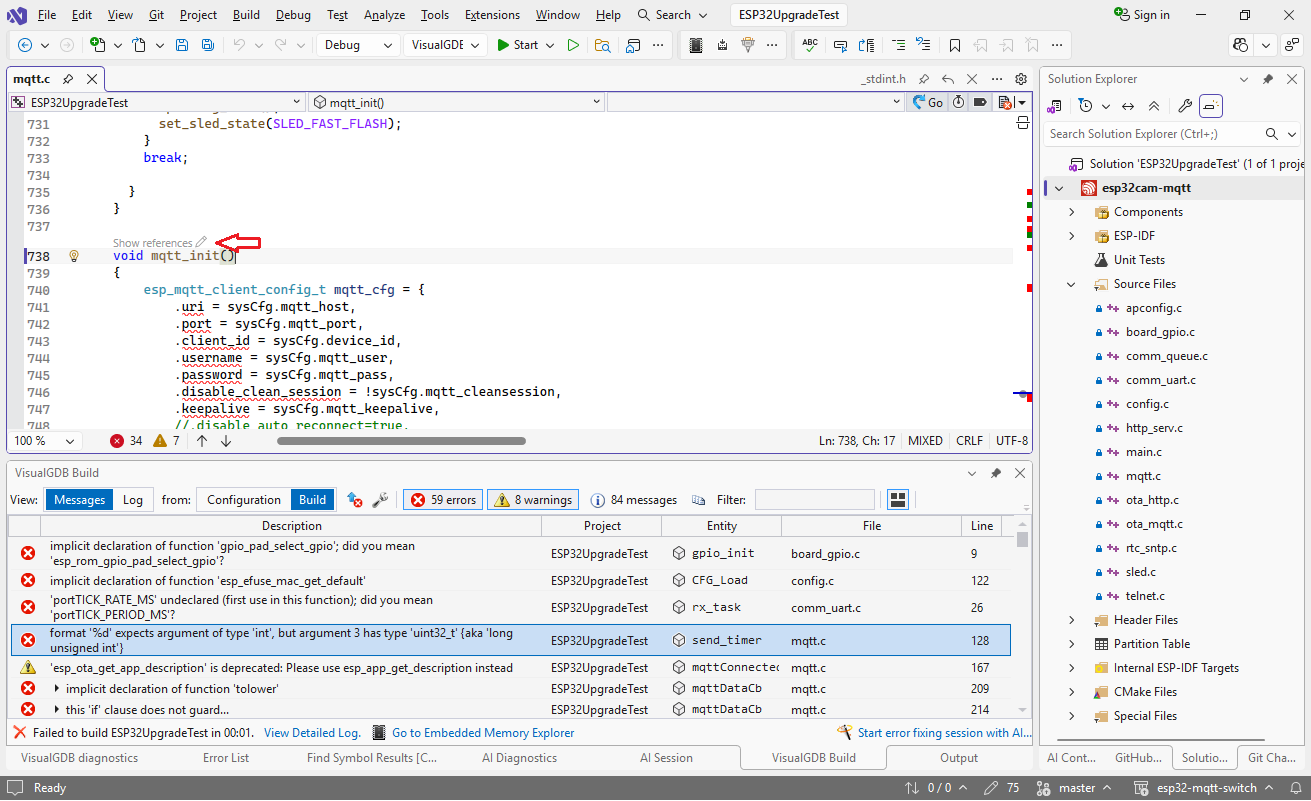Viewport: 1311px width, 801px height.
Task: Click the bookmark toolbar icon
Action: (955, 45)
